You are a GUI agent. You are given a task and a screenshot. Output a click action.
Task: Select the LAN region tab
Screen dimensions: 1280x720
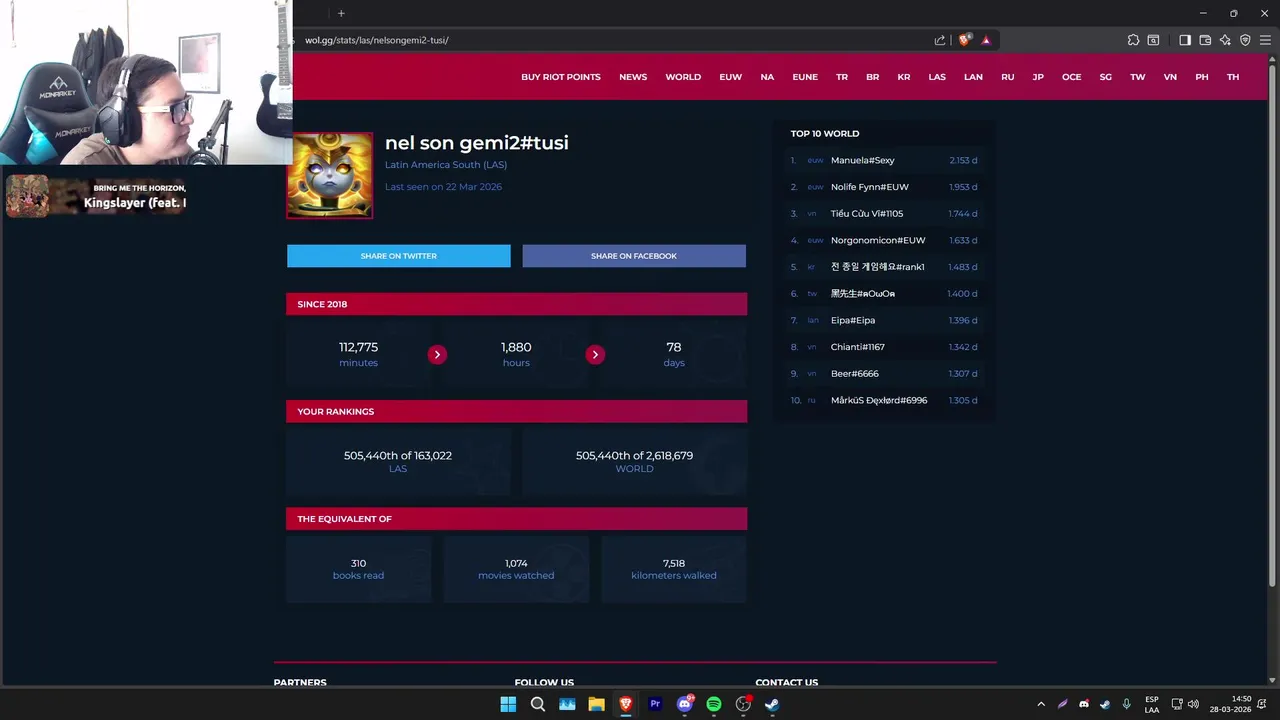973,77
